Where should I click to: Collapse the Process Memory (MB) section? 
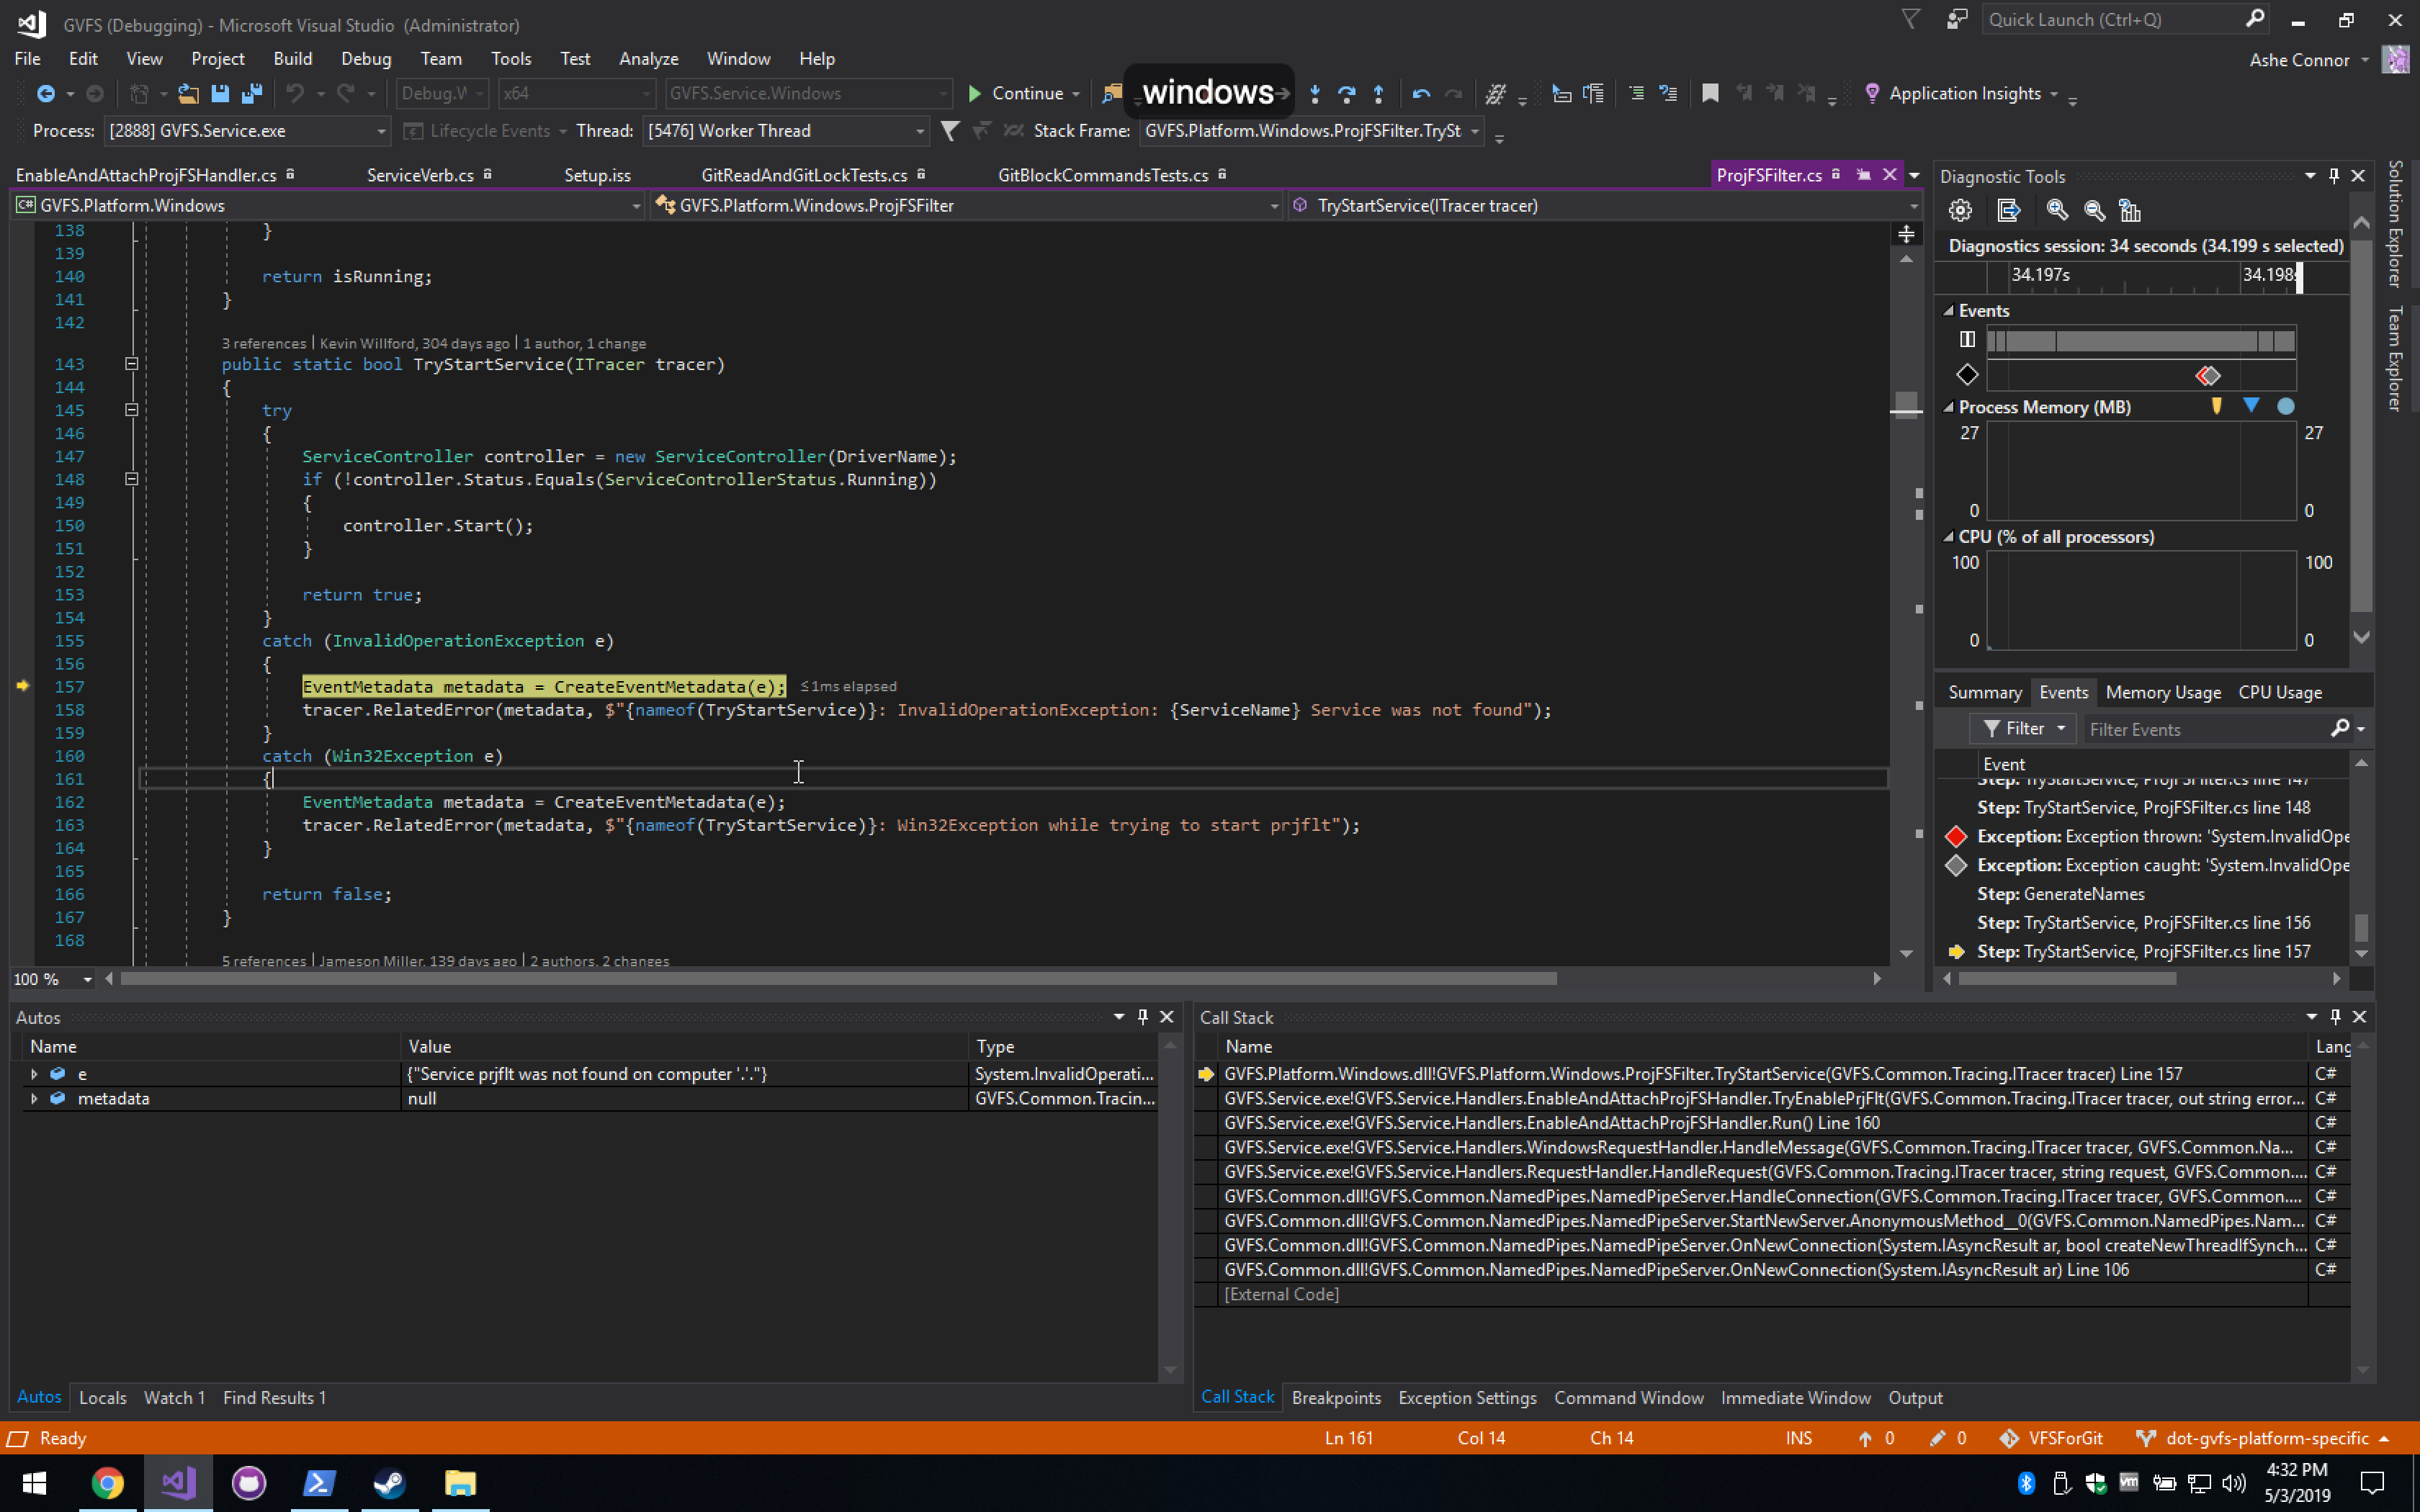coord(1948,407)
